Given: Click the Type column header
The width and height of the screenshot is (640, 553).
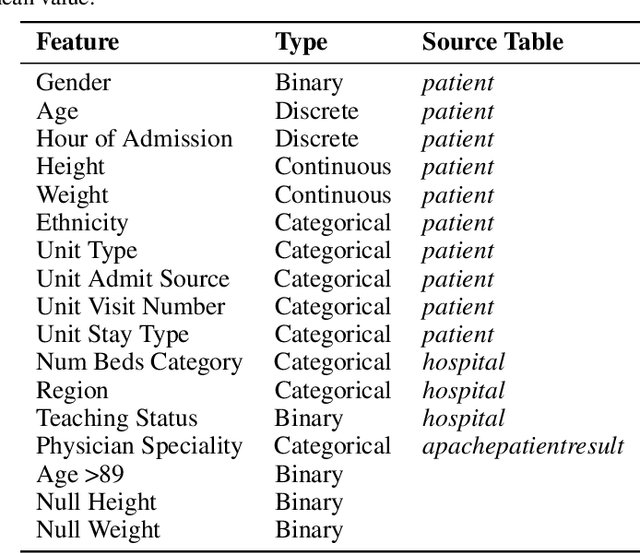Looking at the screenshot, I should (x=301, y=42).
